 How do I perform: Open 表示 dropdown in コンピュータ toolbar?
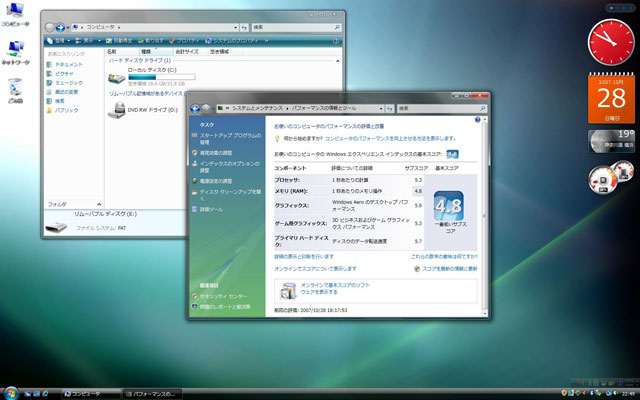pyautogui.click(x=88, y=41)
